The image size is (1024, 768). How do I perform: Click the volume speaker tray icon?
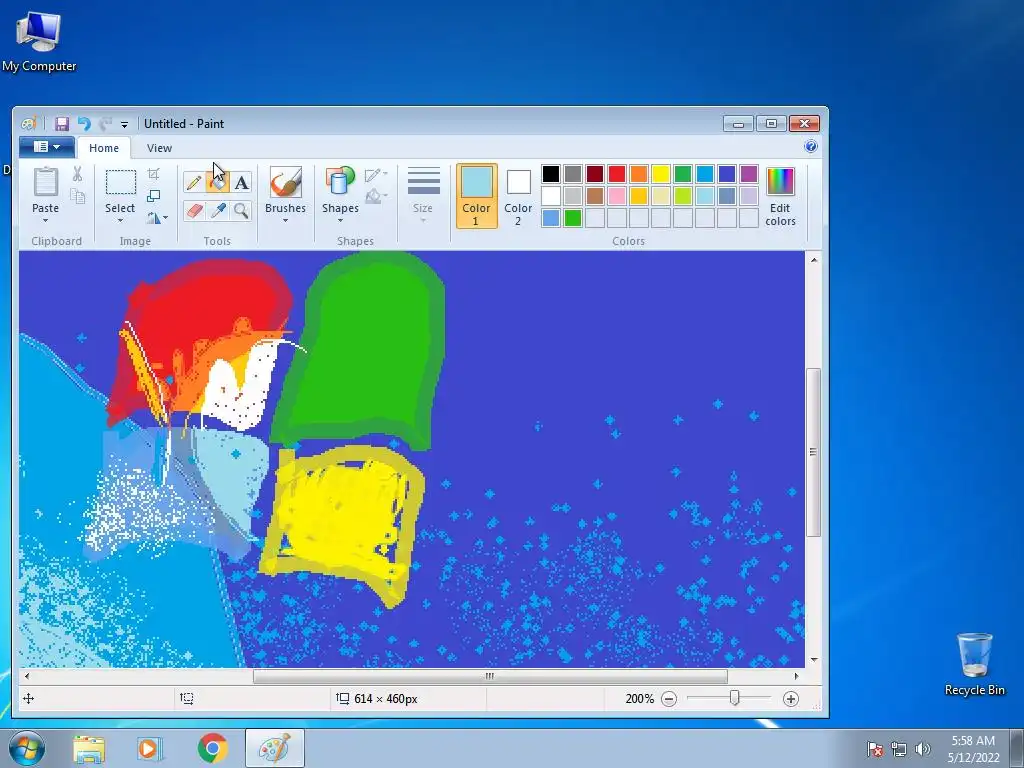(922, 749)
